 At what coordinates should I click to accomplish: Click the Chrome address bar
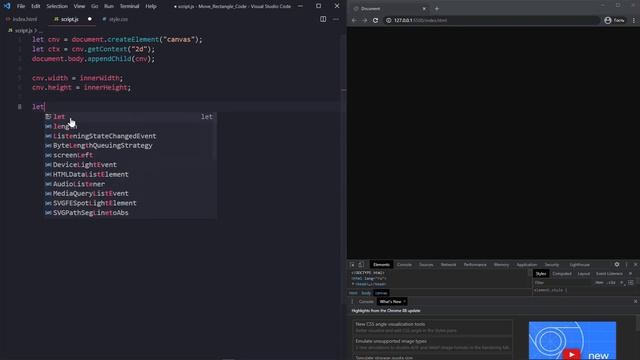pos(492,20)
